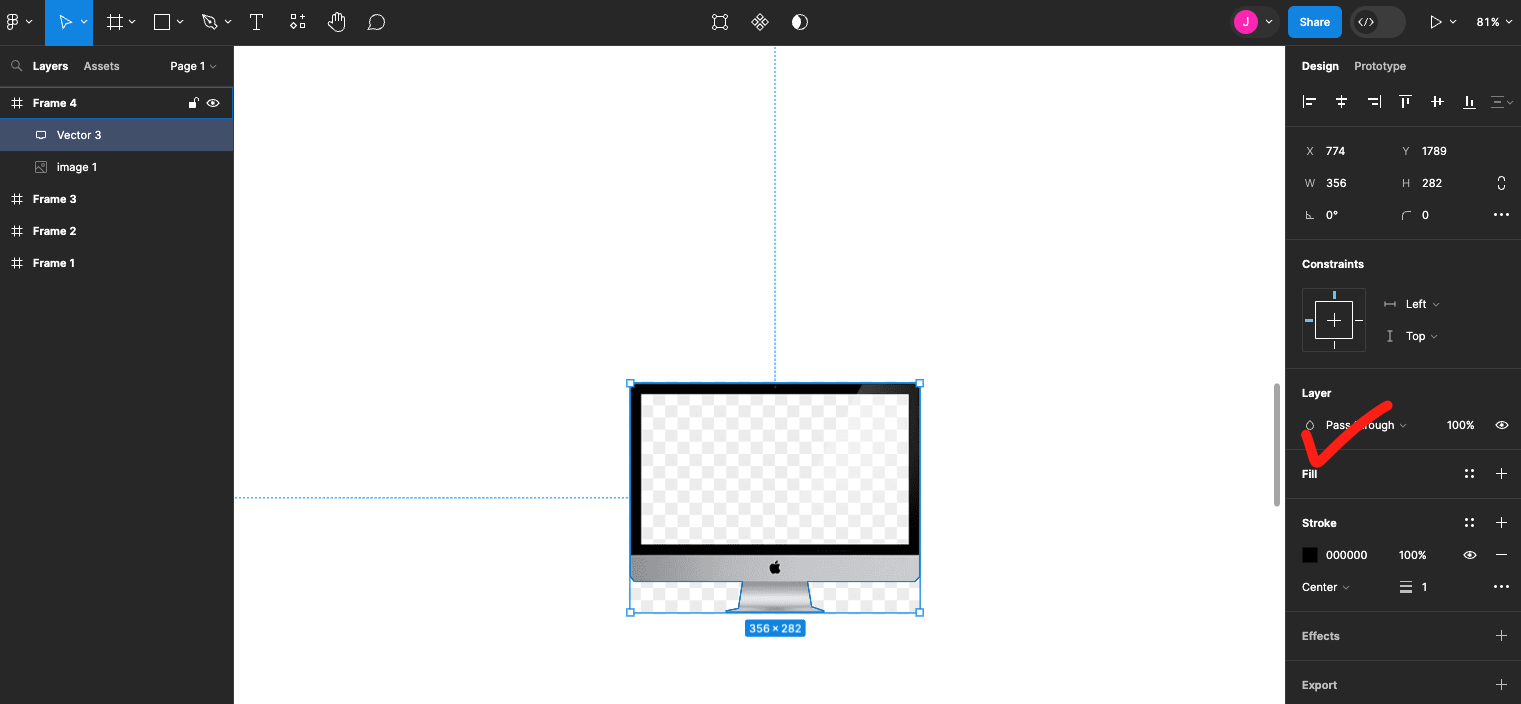Open the Page 1 dropdown
Viewport: 1521px width, 704px height.
[193, 66]
